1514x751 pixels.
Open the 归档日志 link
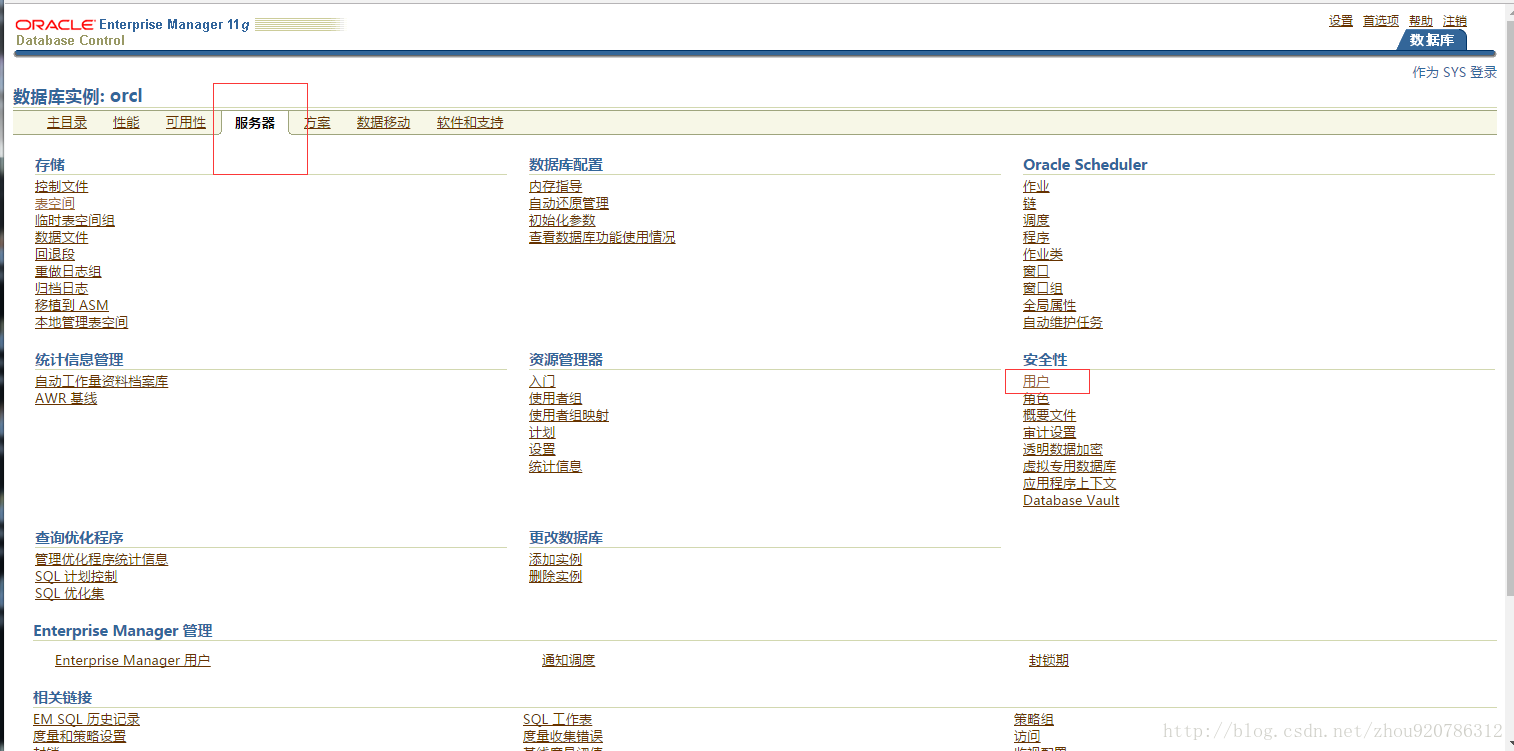(x=62, y=289)
